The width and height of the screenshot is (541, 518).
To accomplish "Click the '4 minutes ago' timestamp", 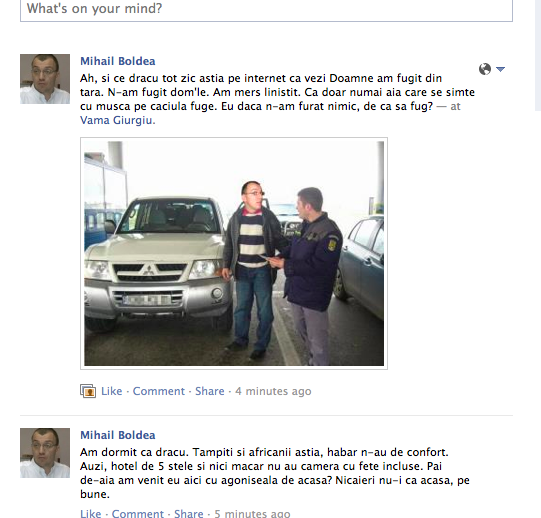I will (273, 391).
